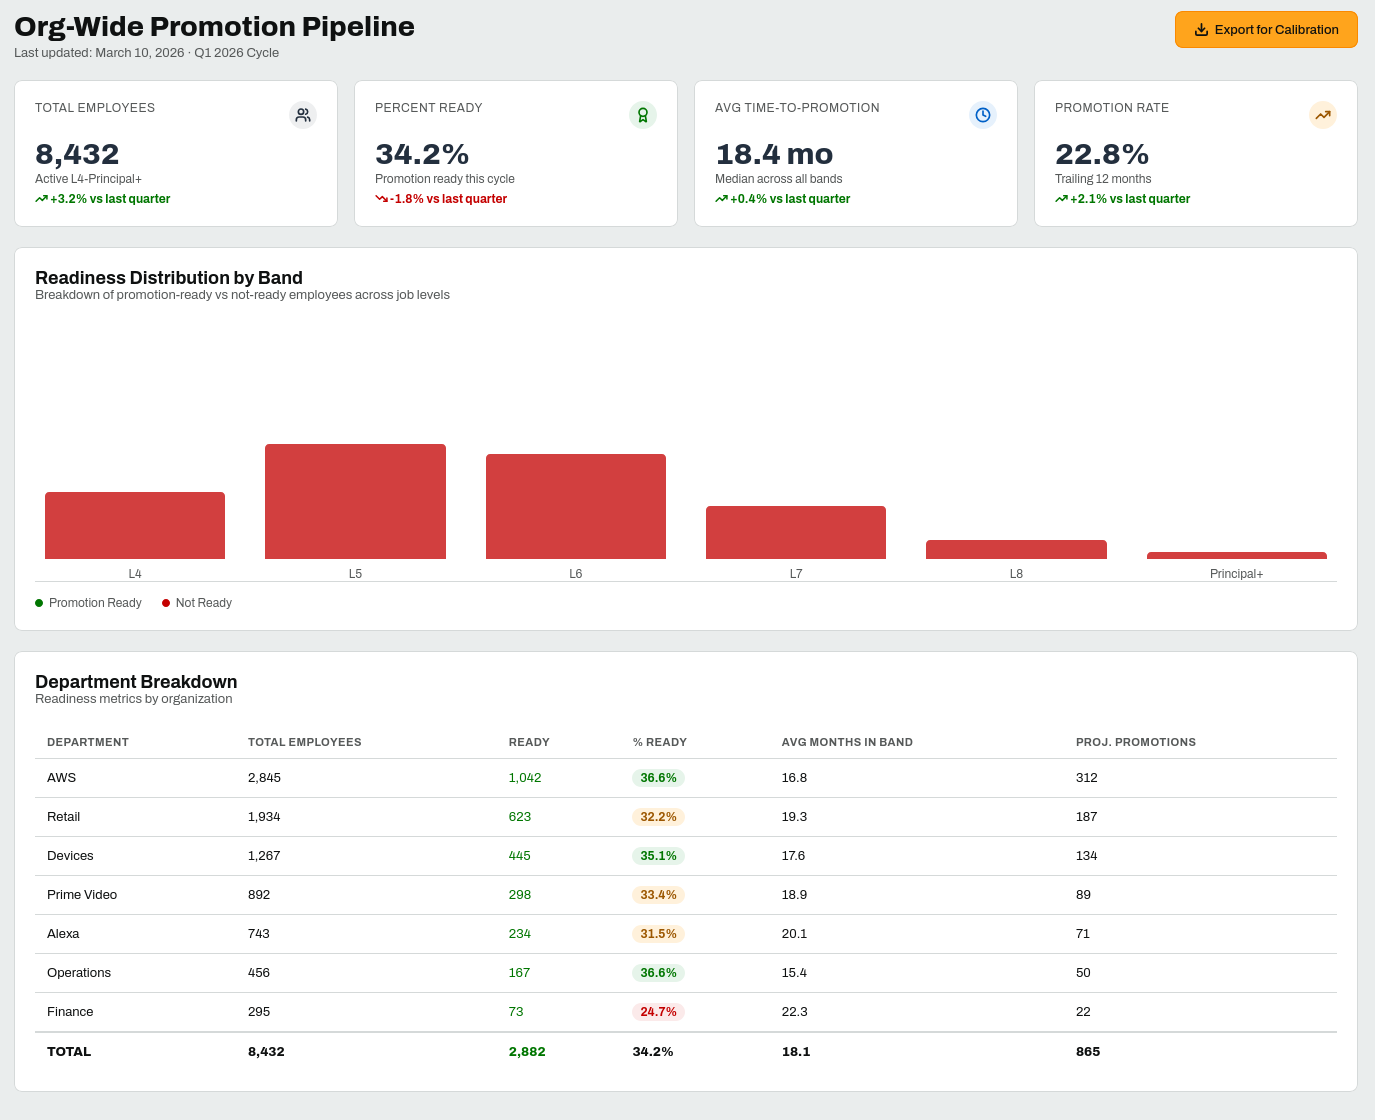The height and width of the screenshot is (1120, 1375).
Task: Click the 623 ready count for Retail
Action: pos(520,817)
